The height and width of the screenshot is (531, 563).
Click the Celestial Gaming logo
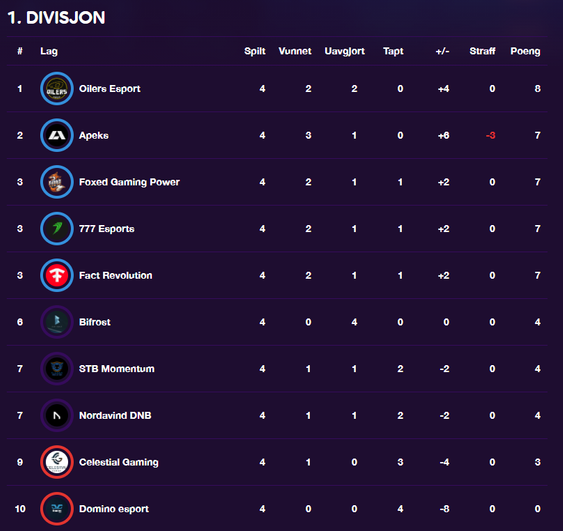[57, 462]
